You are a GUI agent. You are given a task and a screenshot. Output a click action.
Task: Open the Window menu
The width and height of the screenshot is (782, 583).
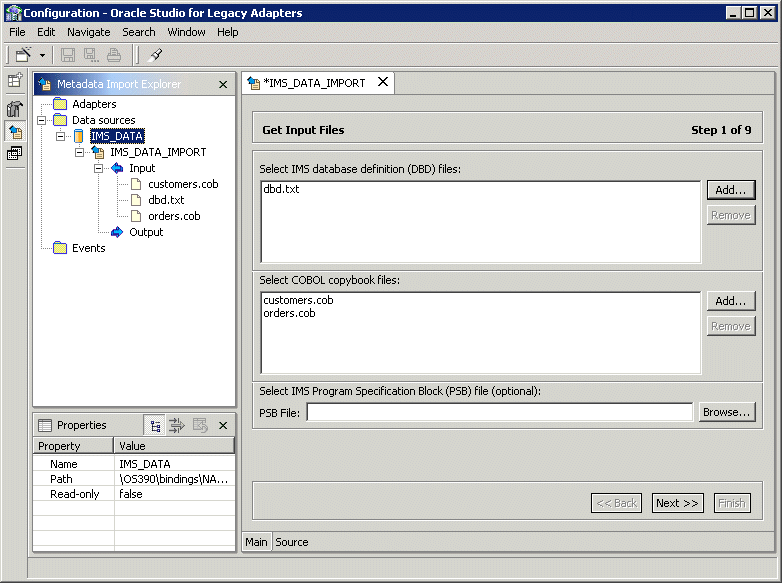click(x=186, y=32)
